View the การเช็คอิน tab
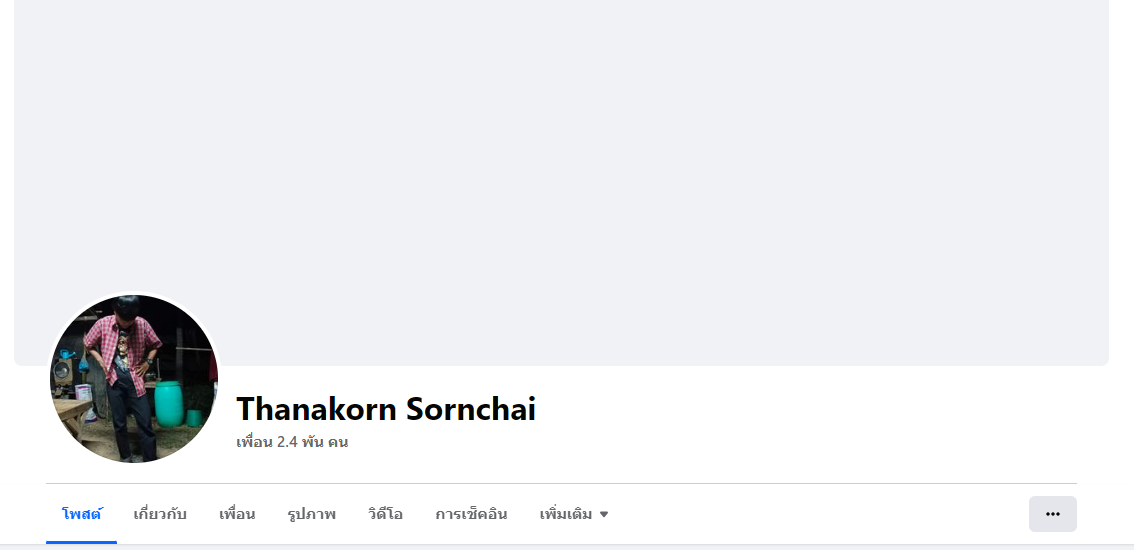Viewport: 1134px width, 550px height. tap(471, 515)
